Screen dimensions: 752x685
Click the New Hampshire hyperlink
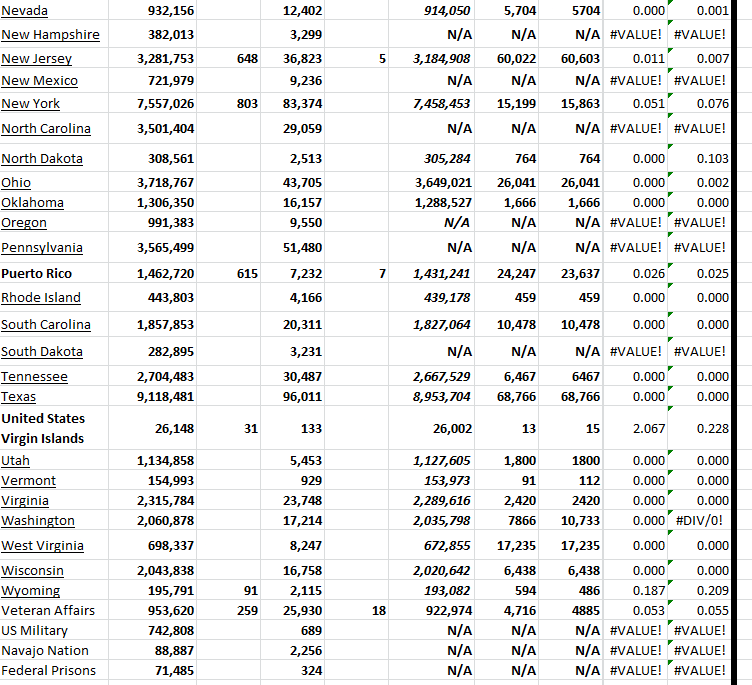click(50, 35)
